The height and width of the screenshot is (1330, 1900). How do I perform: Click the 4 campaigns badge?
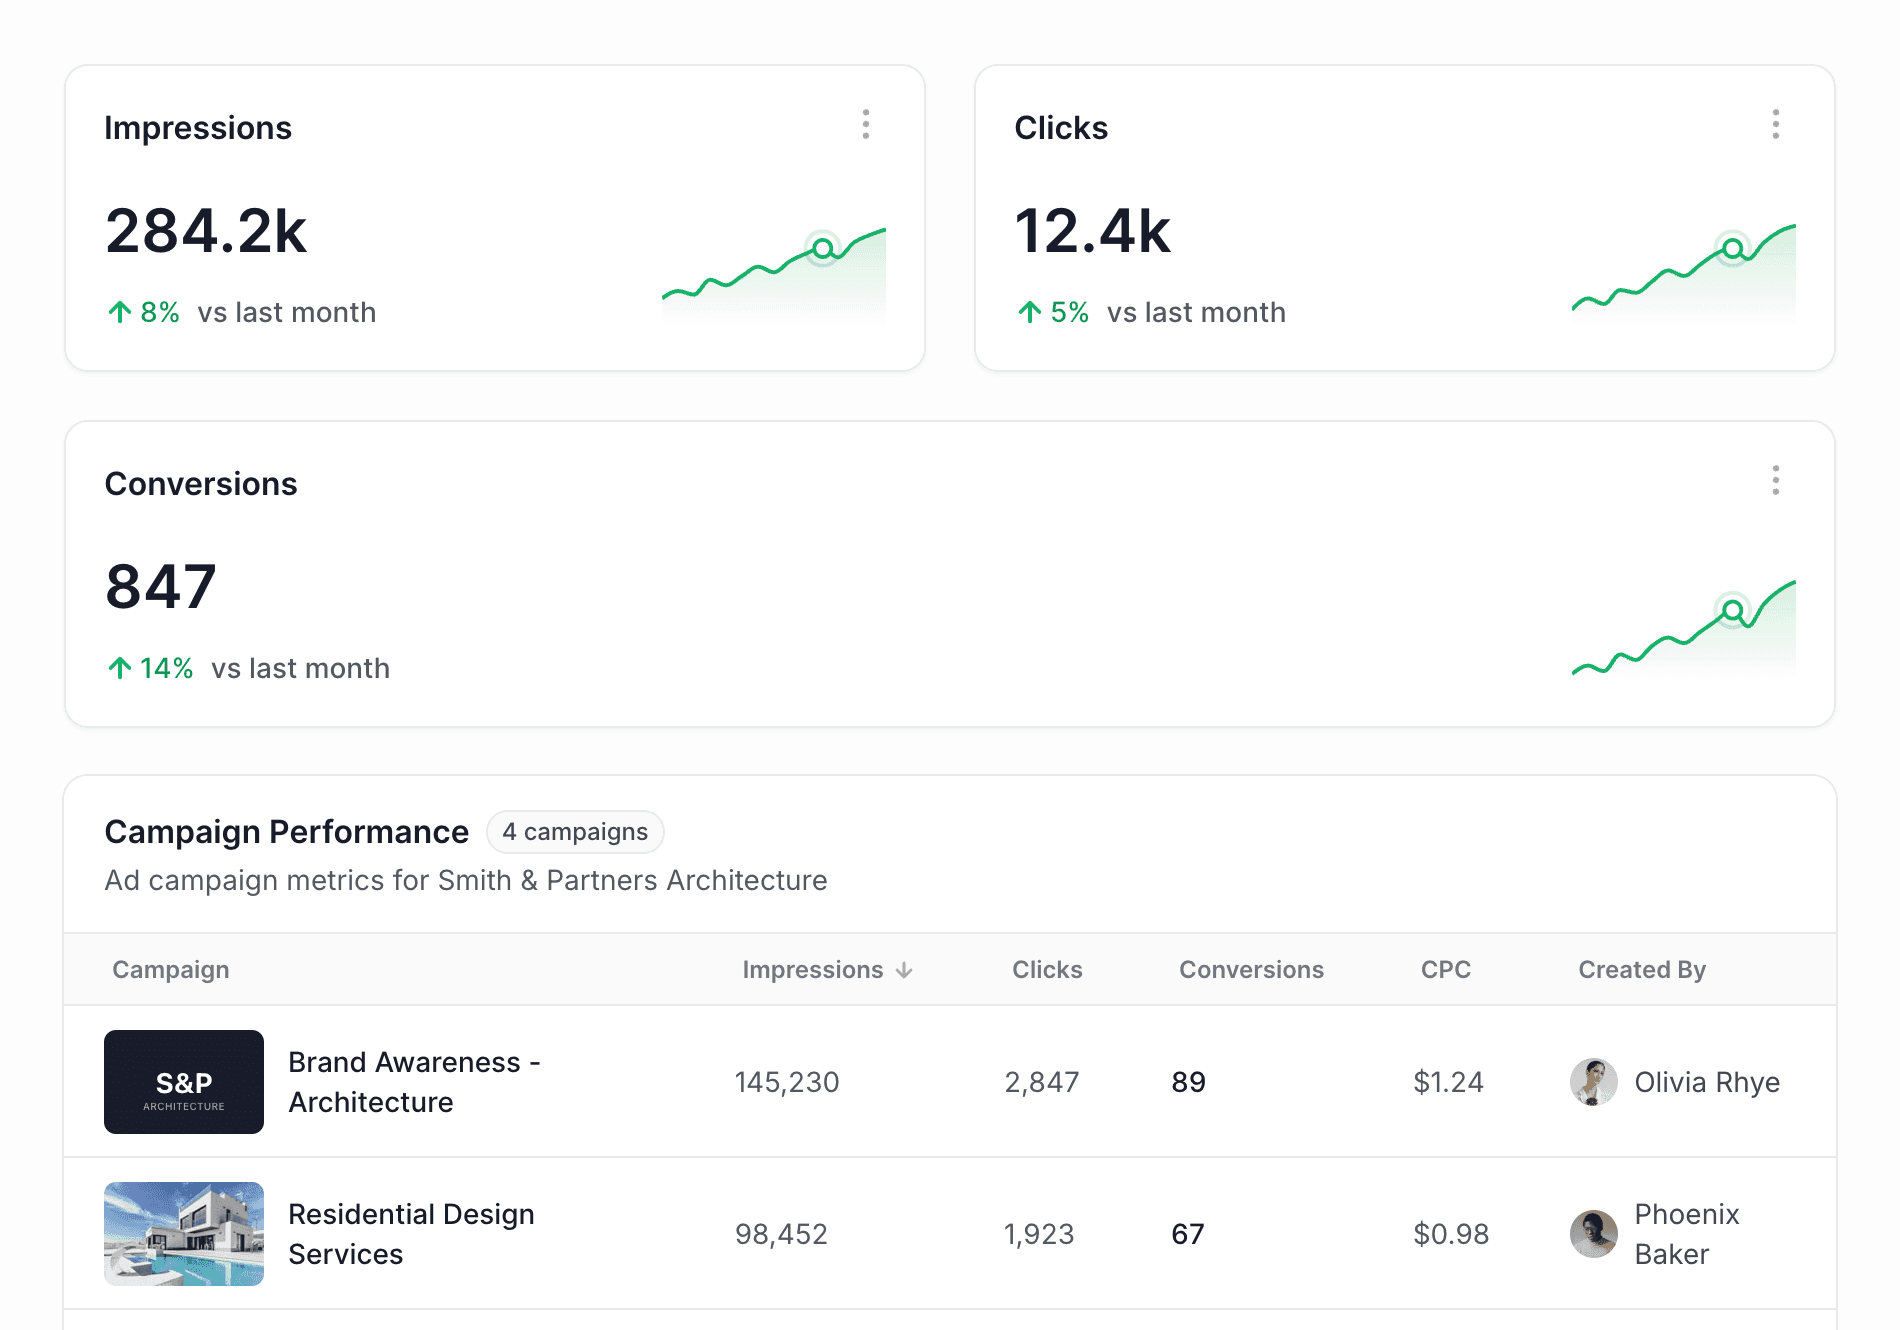(576, 831)
